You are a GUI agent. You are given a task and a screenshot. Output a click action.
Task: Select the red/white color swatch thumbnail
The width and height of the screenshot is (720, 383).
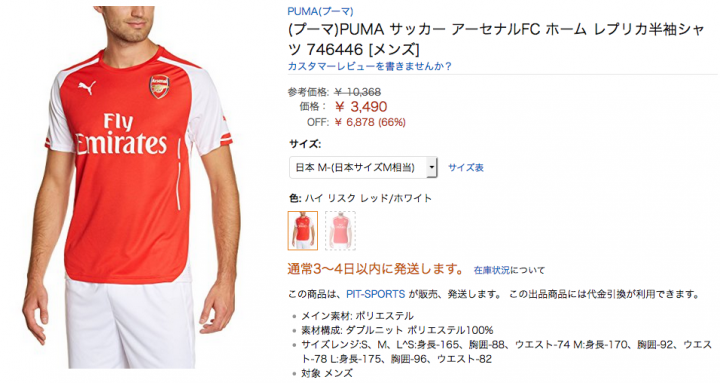(x=303, y=231)
